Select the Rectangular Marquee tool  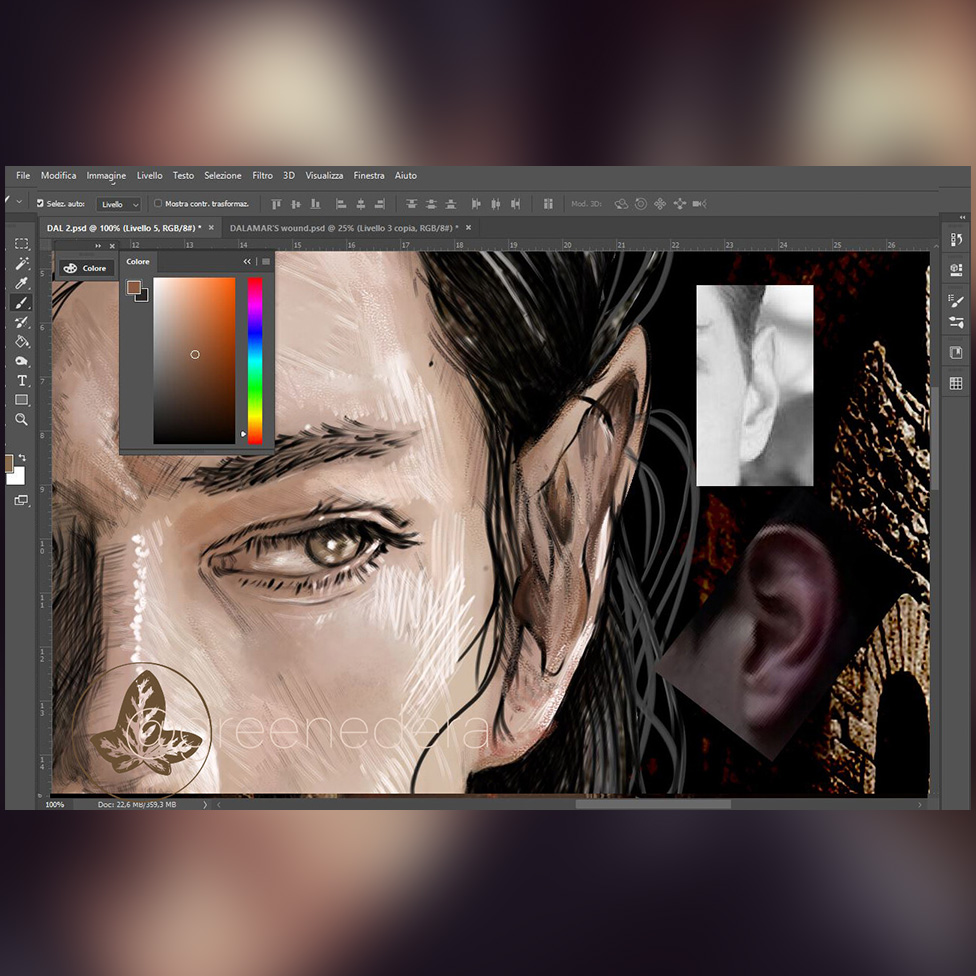coord(22,244)
